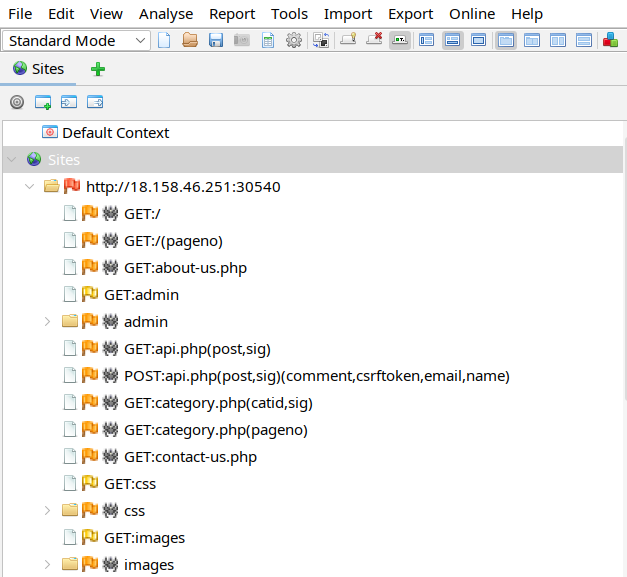Select the admin folder node
Screen dimensions: 627x577
pyautogui.click(x=146, y=322)
